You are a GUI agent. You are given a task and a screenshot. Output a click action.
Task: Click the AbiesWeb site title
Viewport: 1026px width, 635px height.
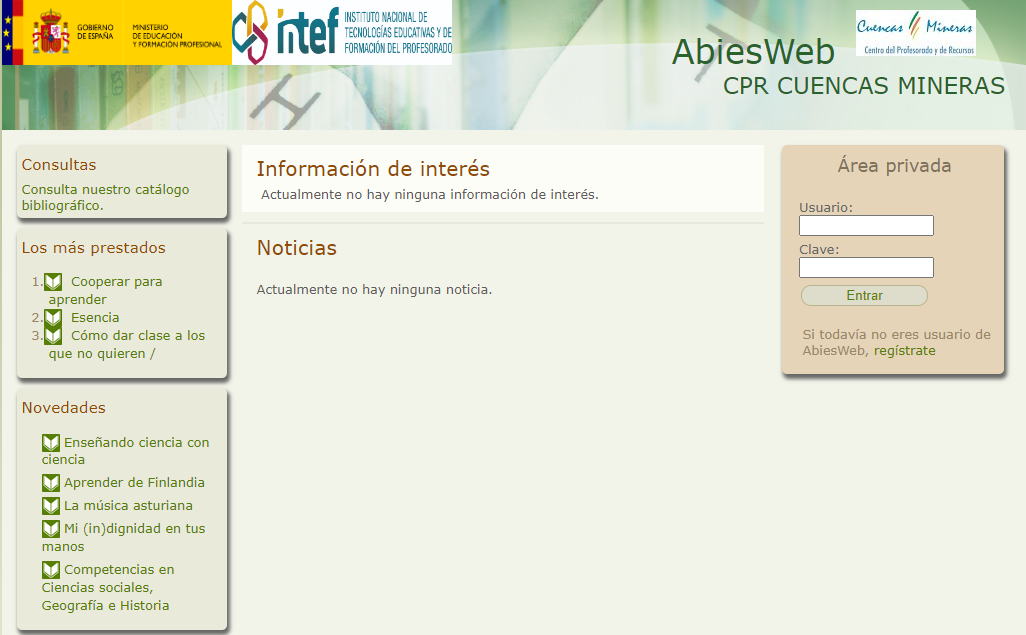click(752, 52)
